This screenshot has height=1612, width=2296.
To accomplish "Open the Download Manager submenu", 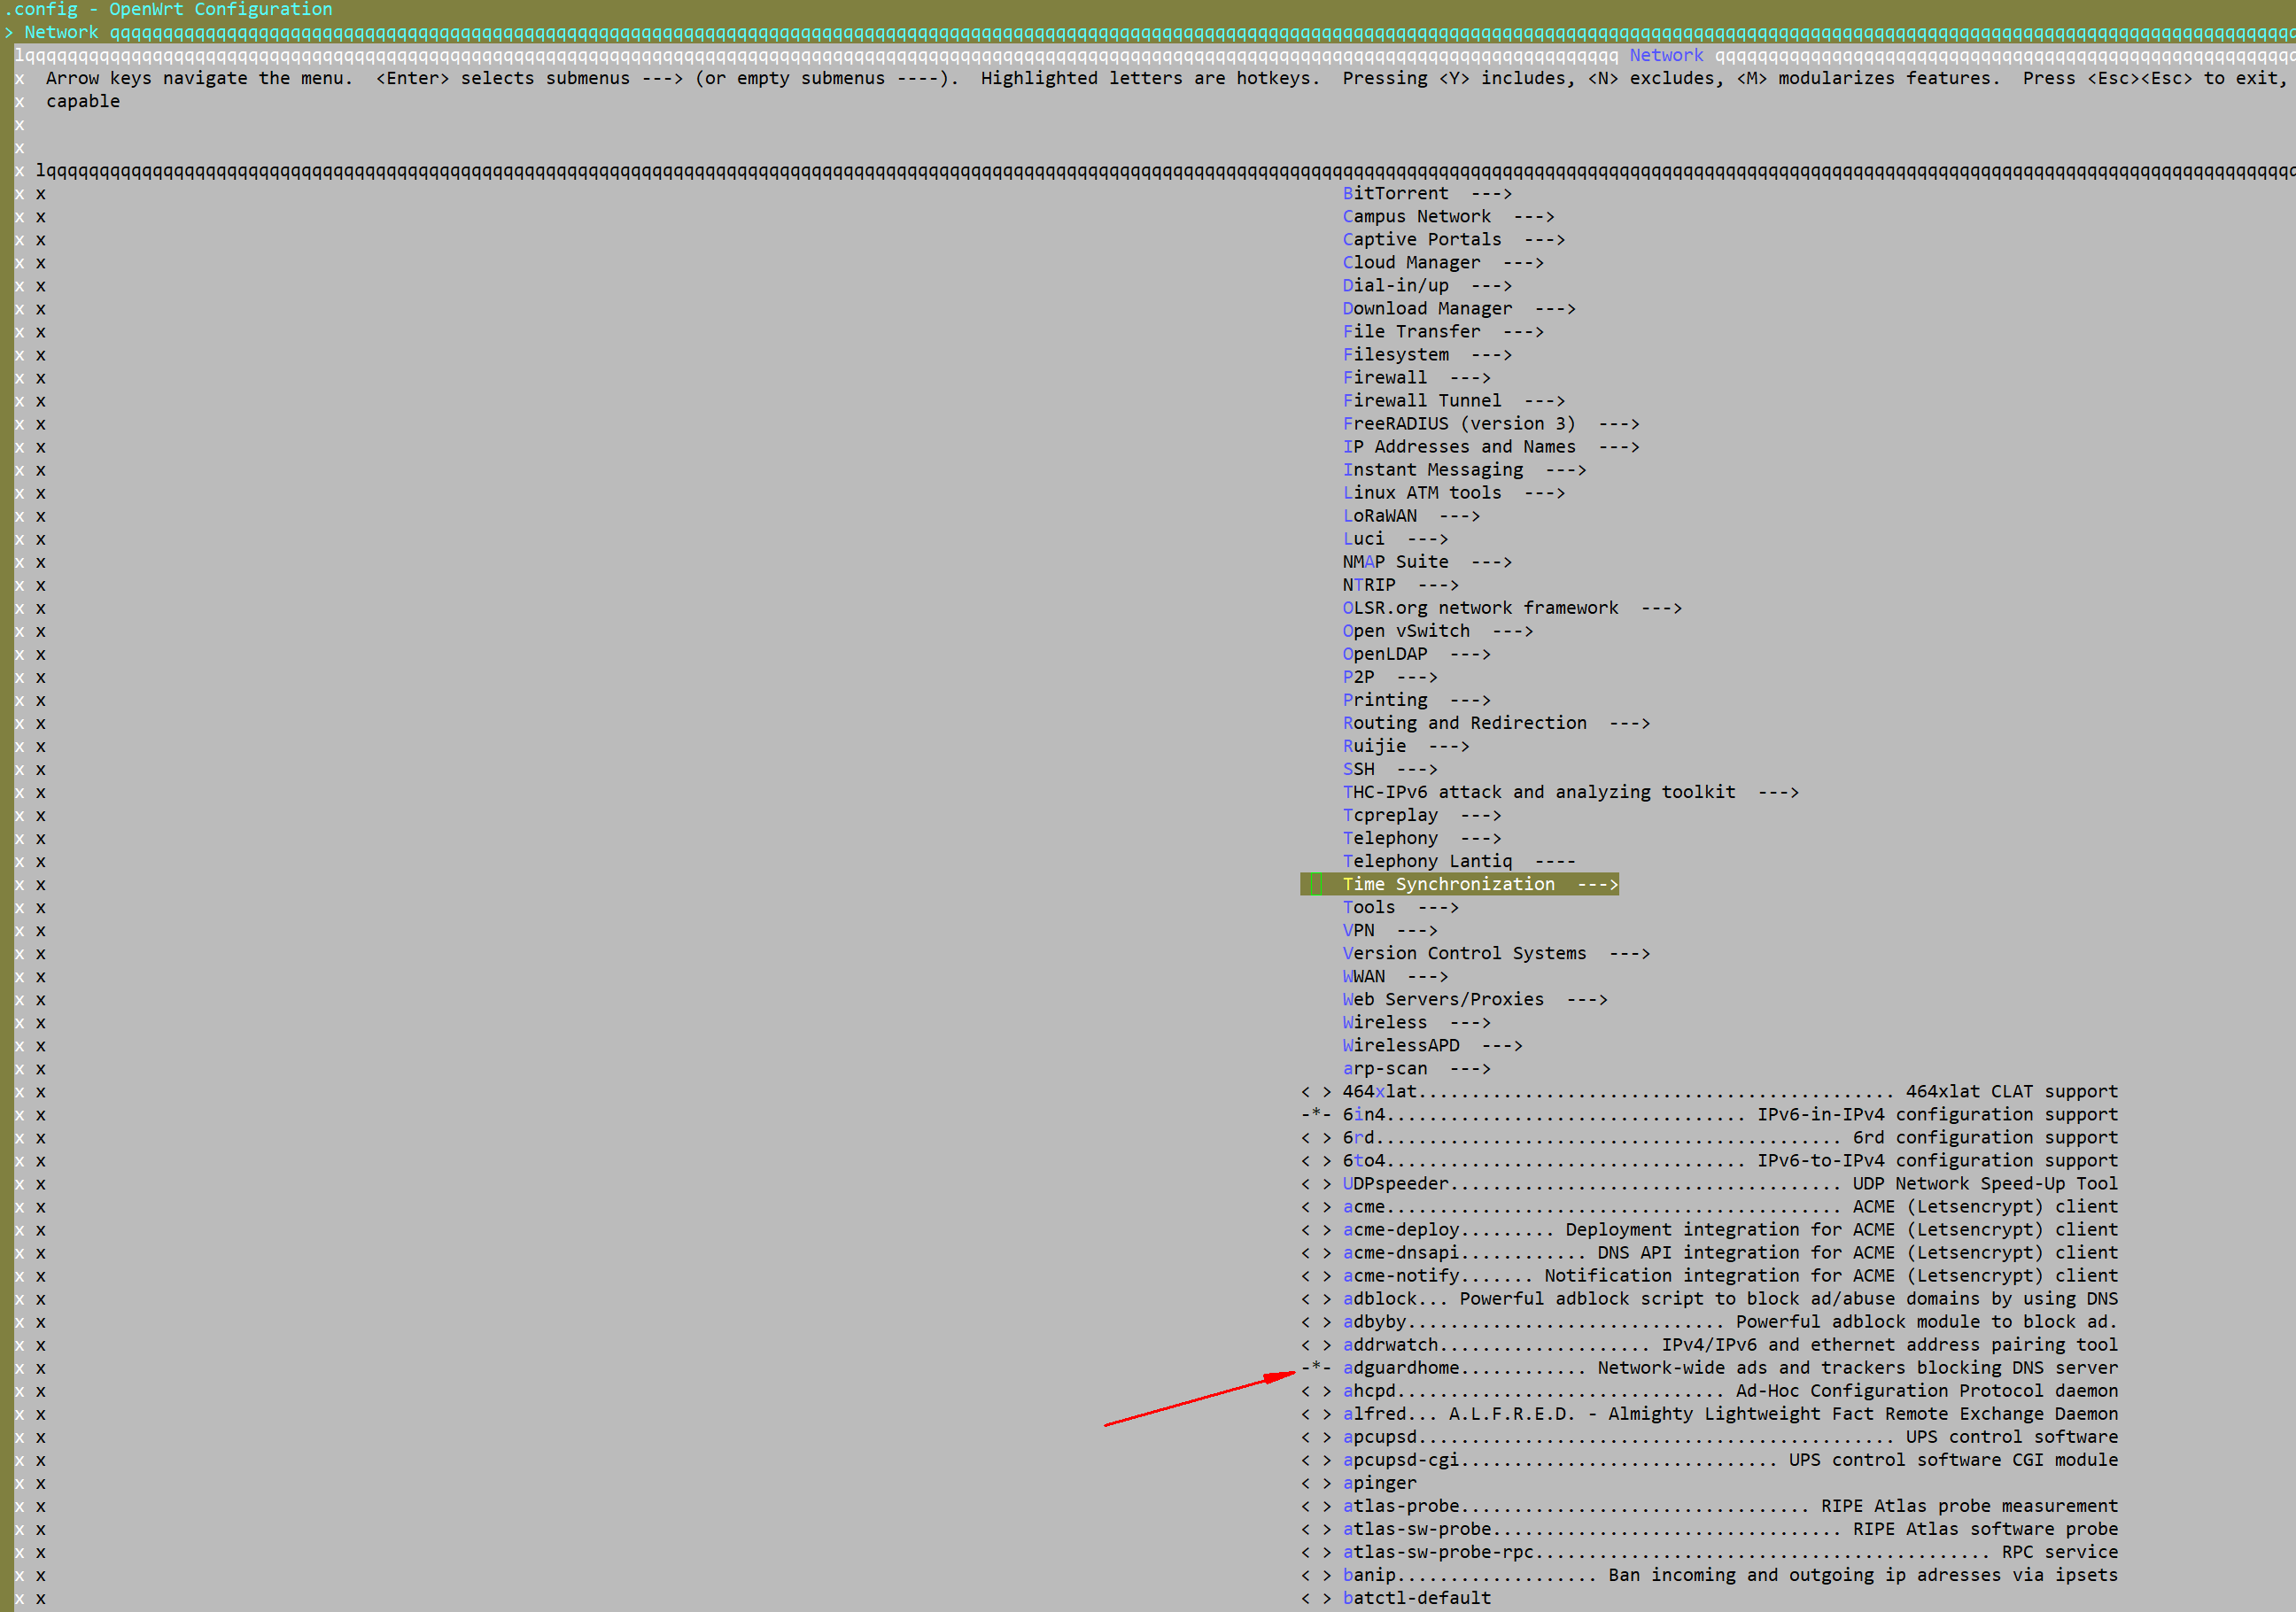I will pos(1427,308).
